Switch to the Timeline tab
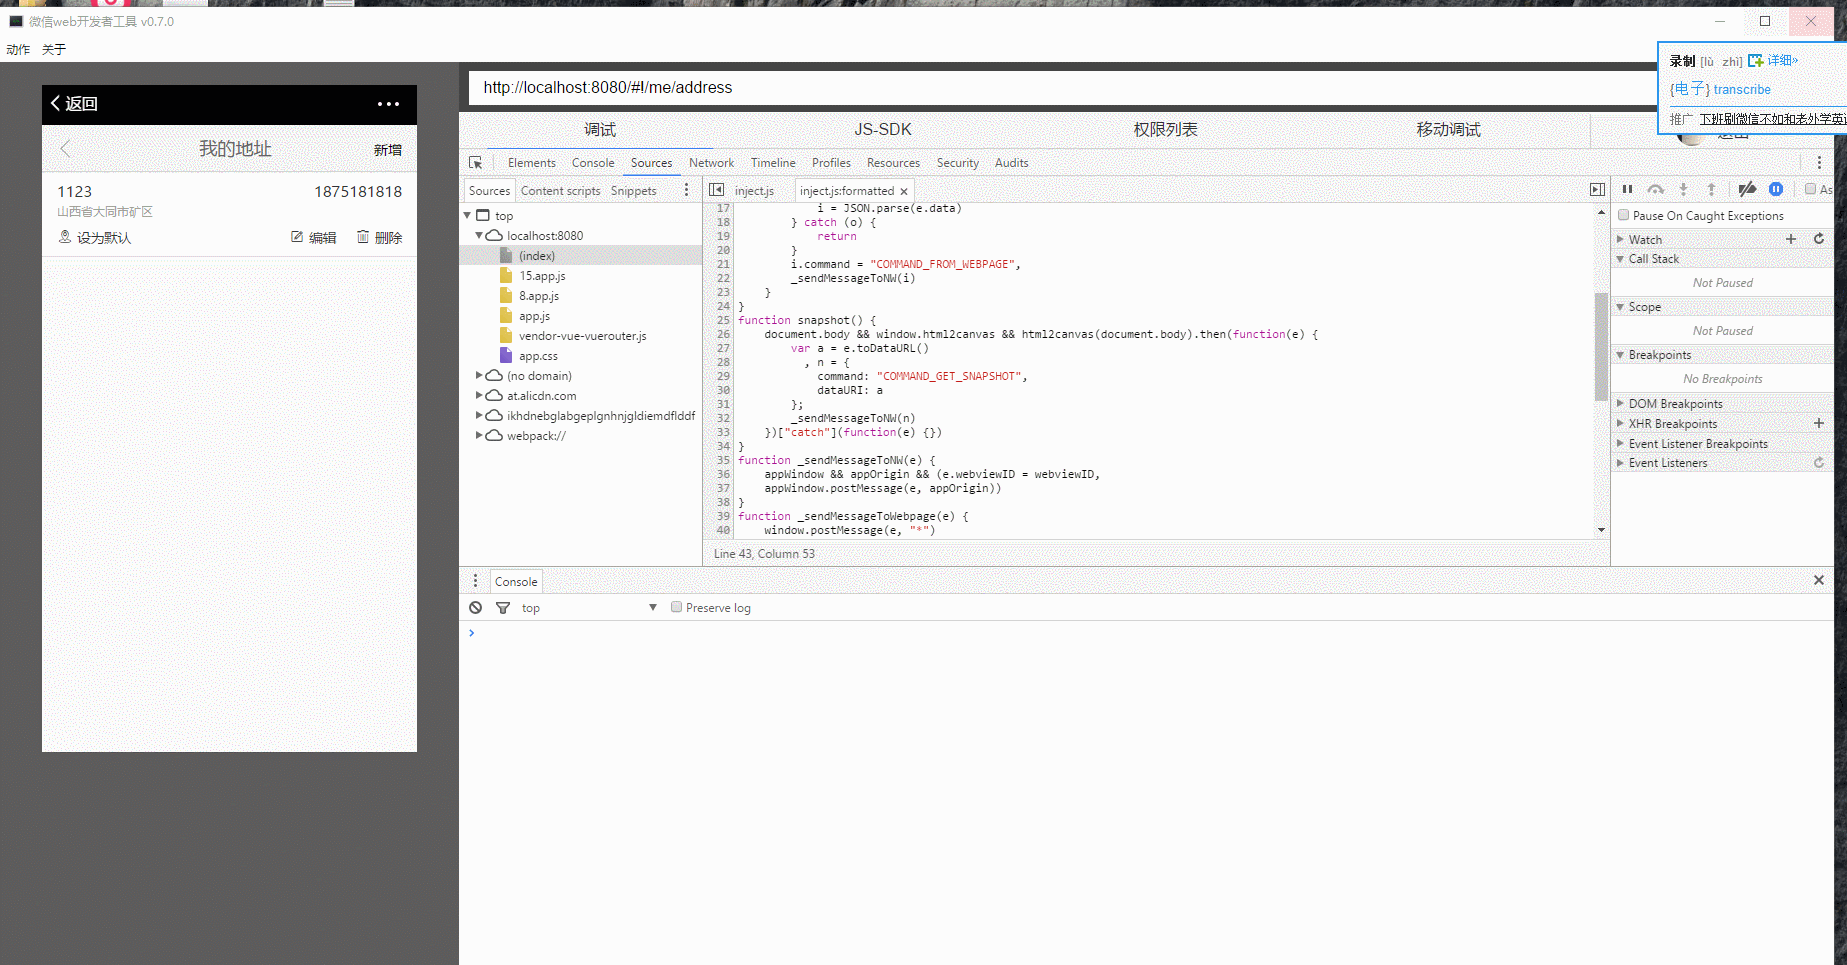 (x=773, y=163)
